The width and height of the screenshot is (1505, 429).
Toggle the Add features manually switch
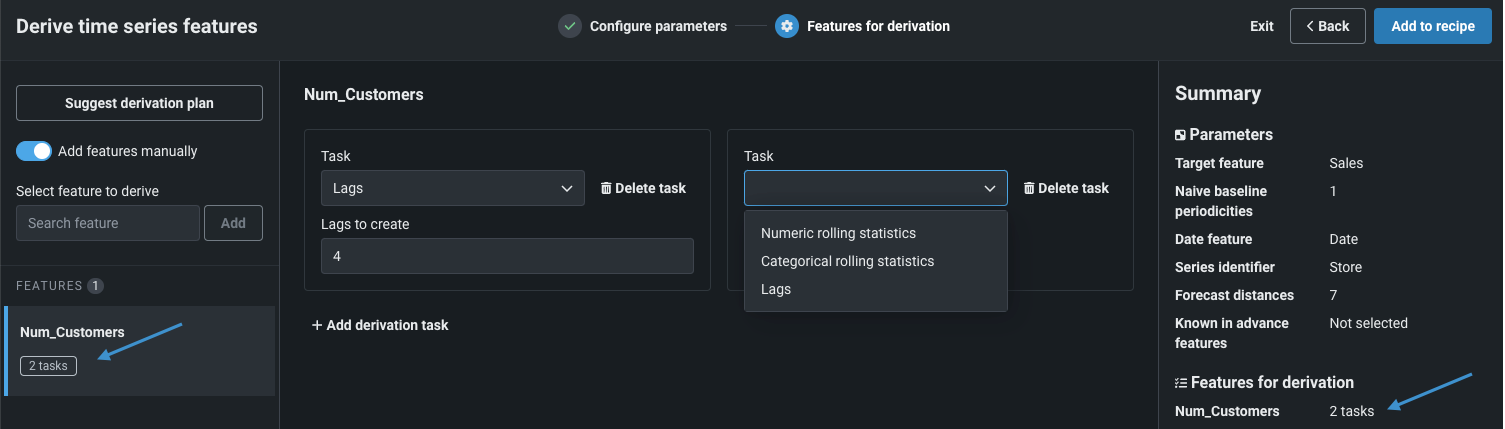34,151
